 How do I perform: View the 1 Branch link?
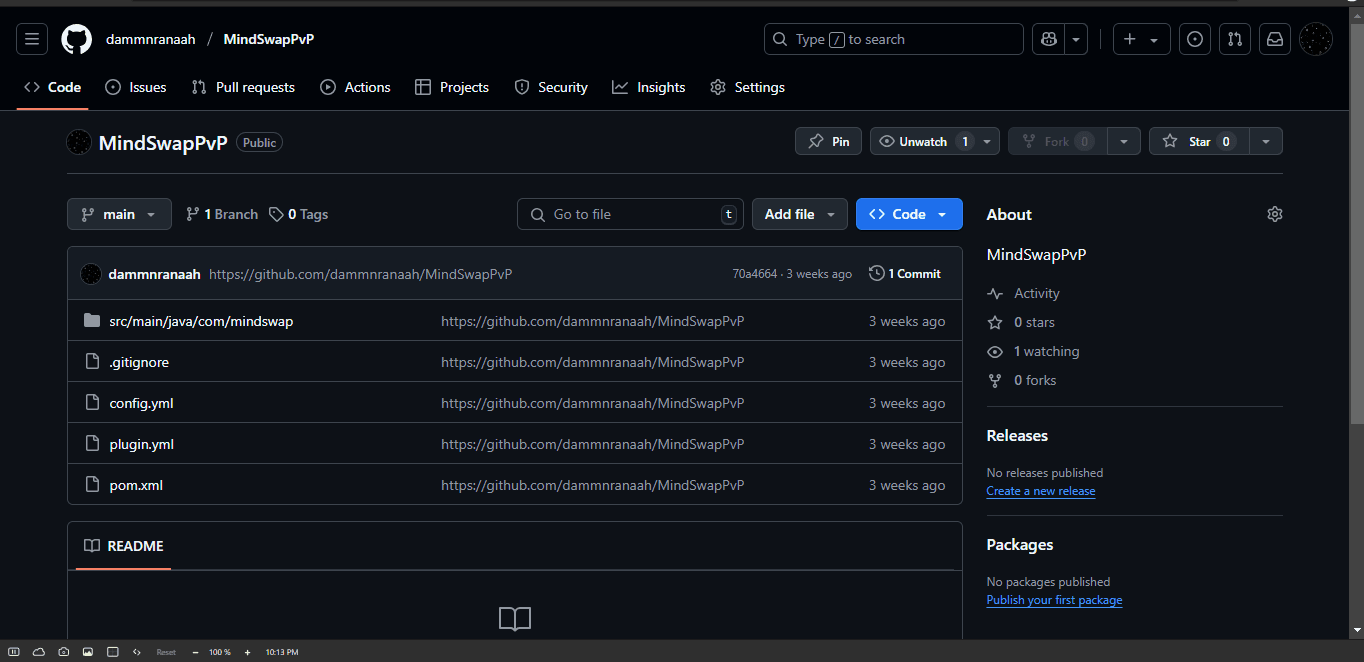222,214
